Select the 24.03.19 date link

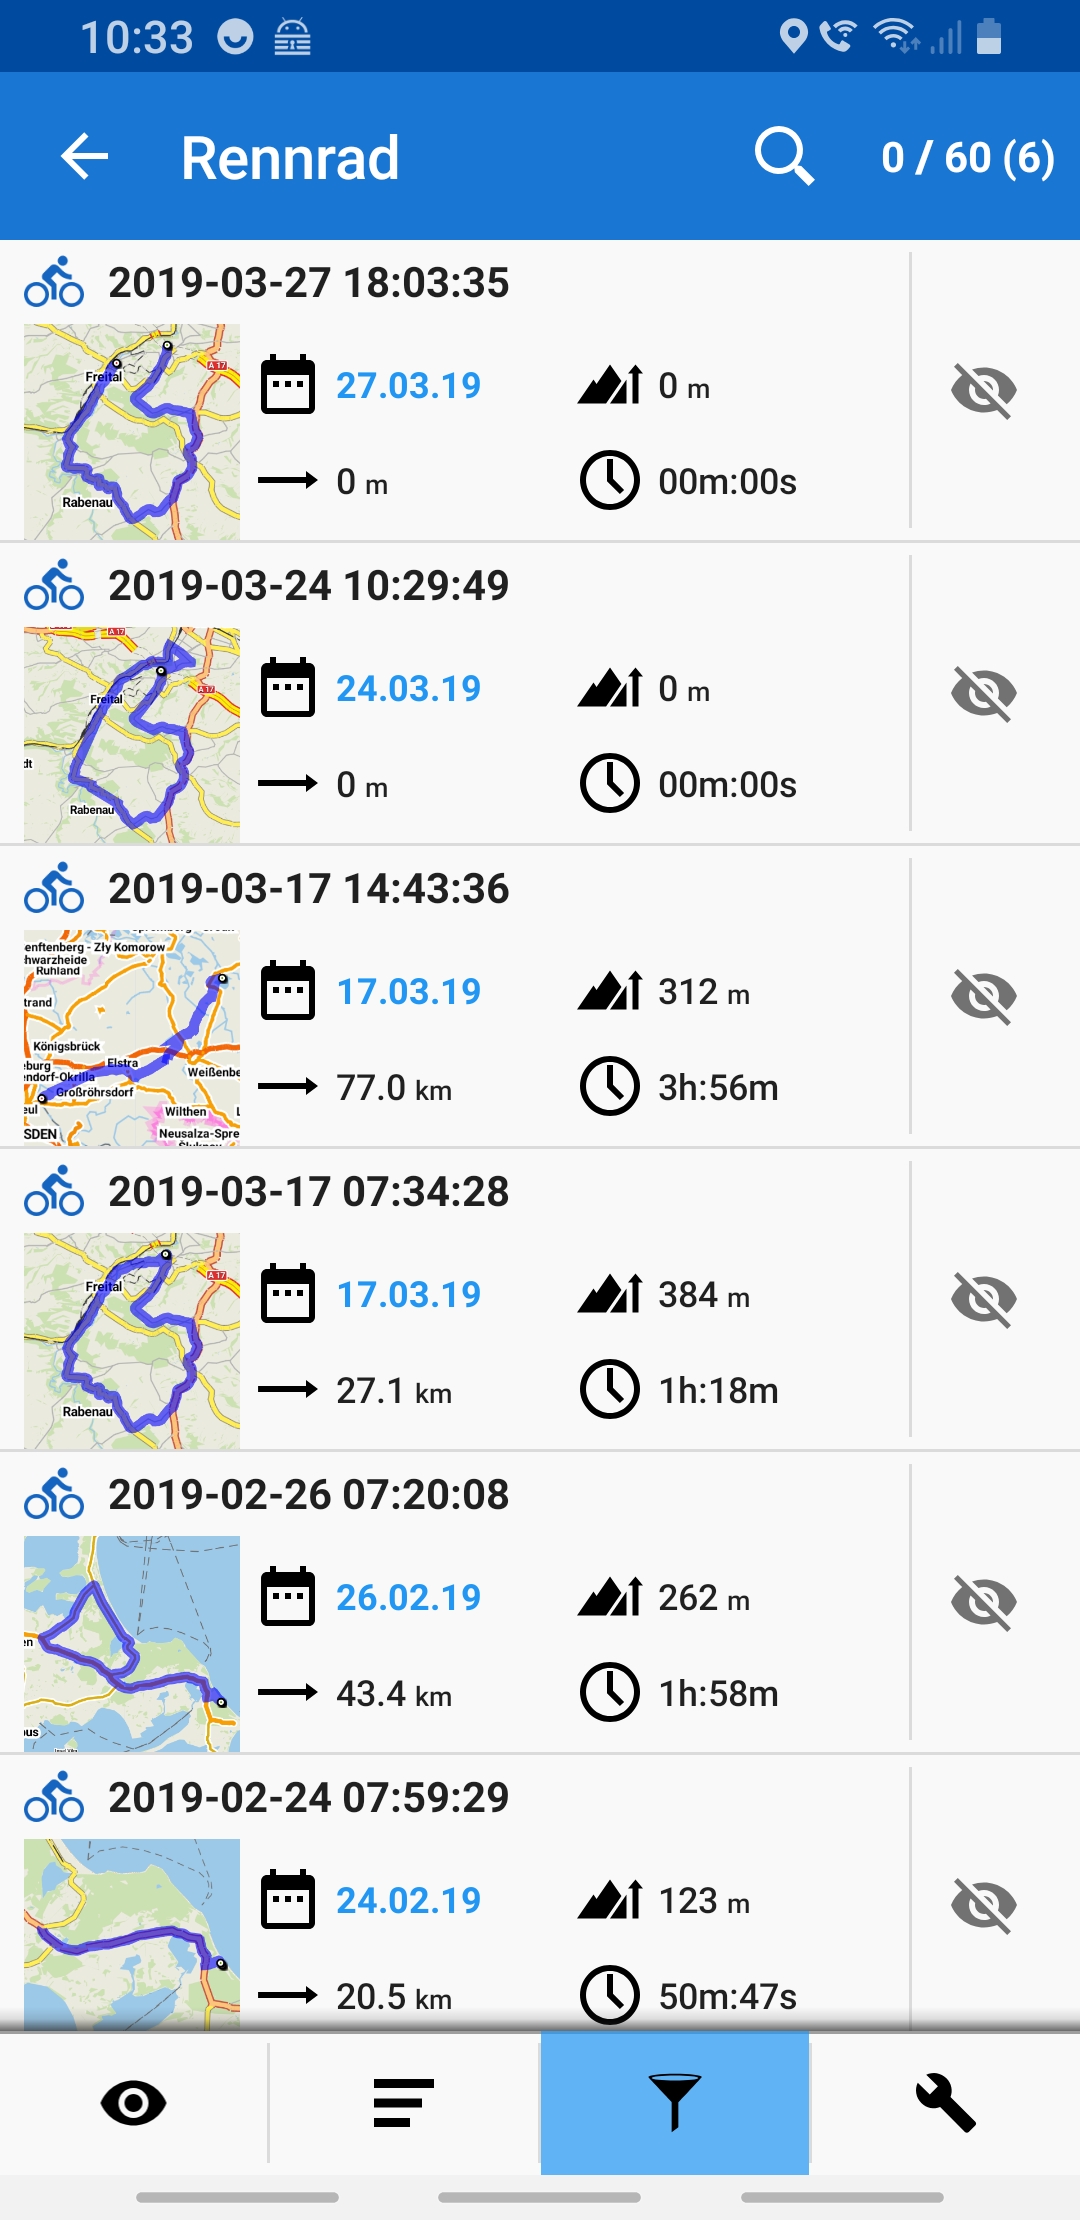(408, 689)
